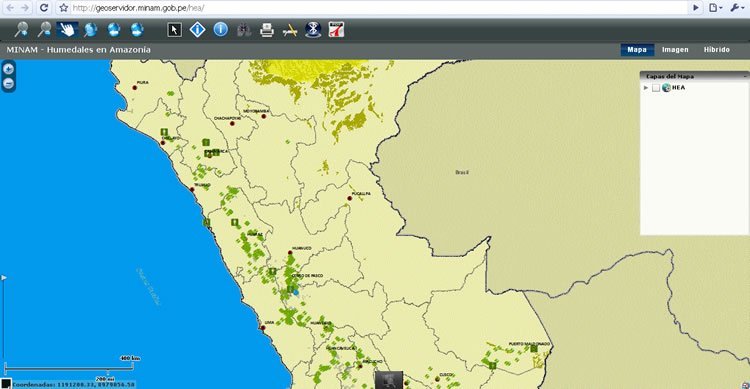This screenshot has width=750, height=389.
Task: Select the Mapa view button
Action: [637, 49]
